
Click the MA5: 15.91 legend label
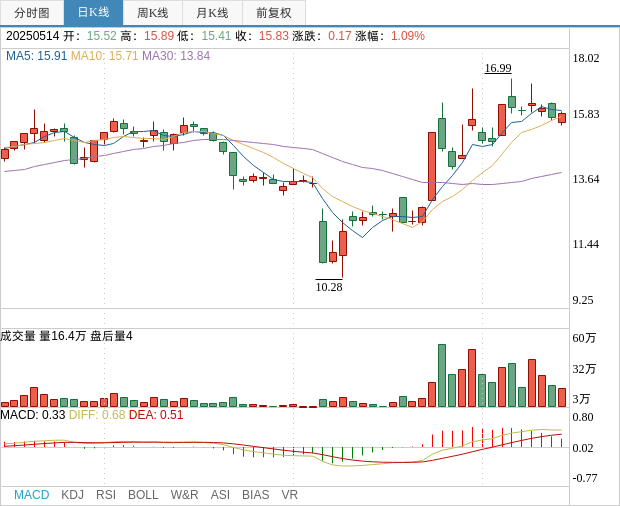(x=36, y=56)
